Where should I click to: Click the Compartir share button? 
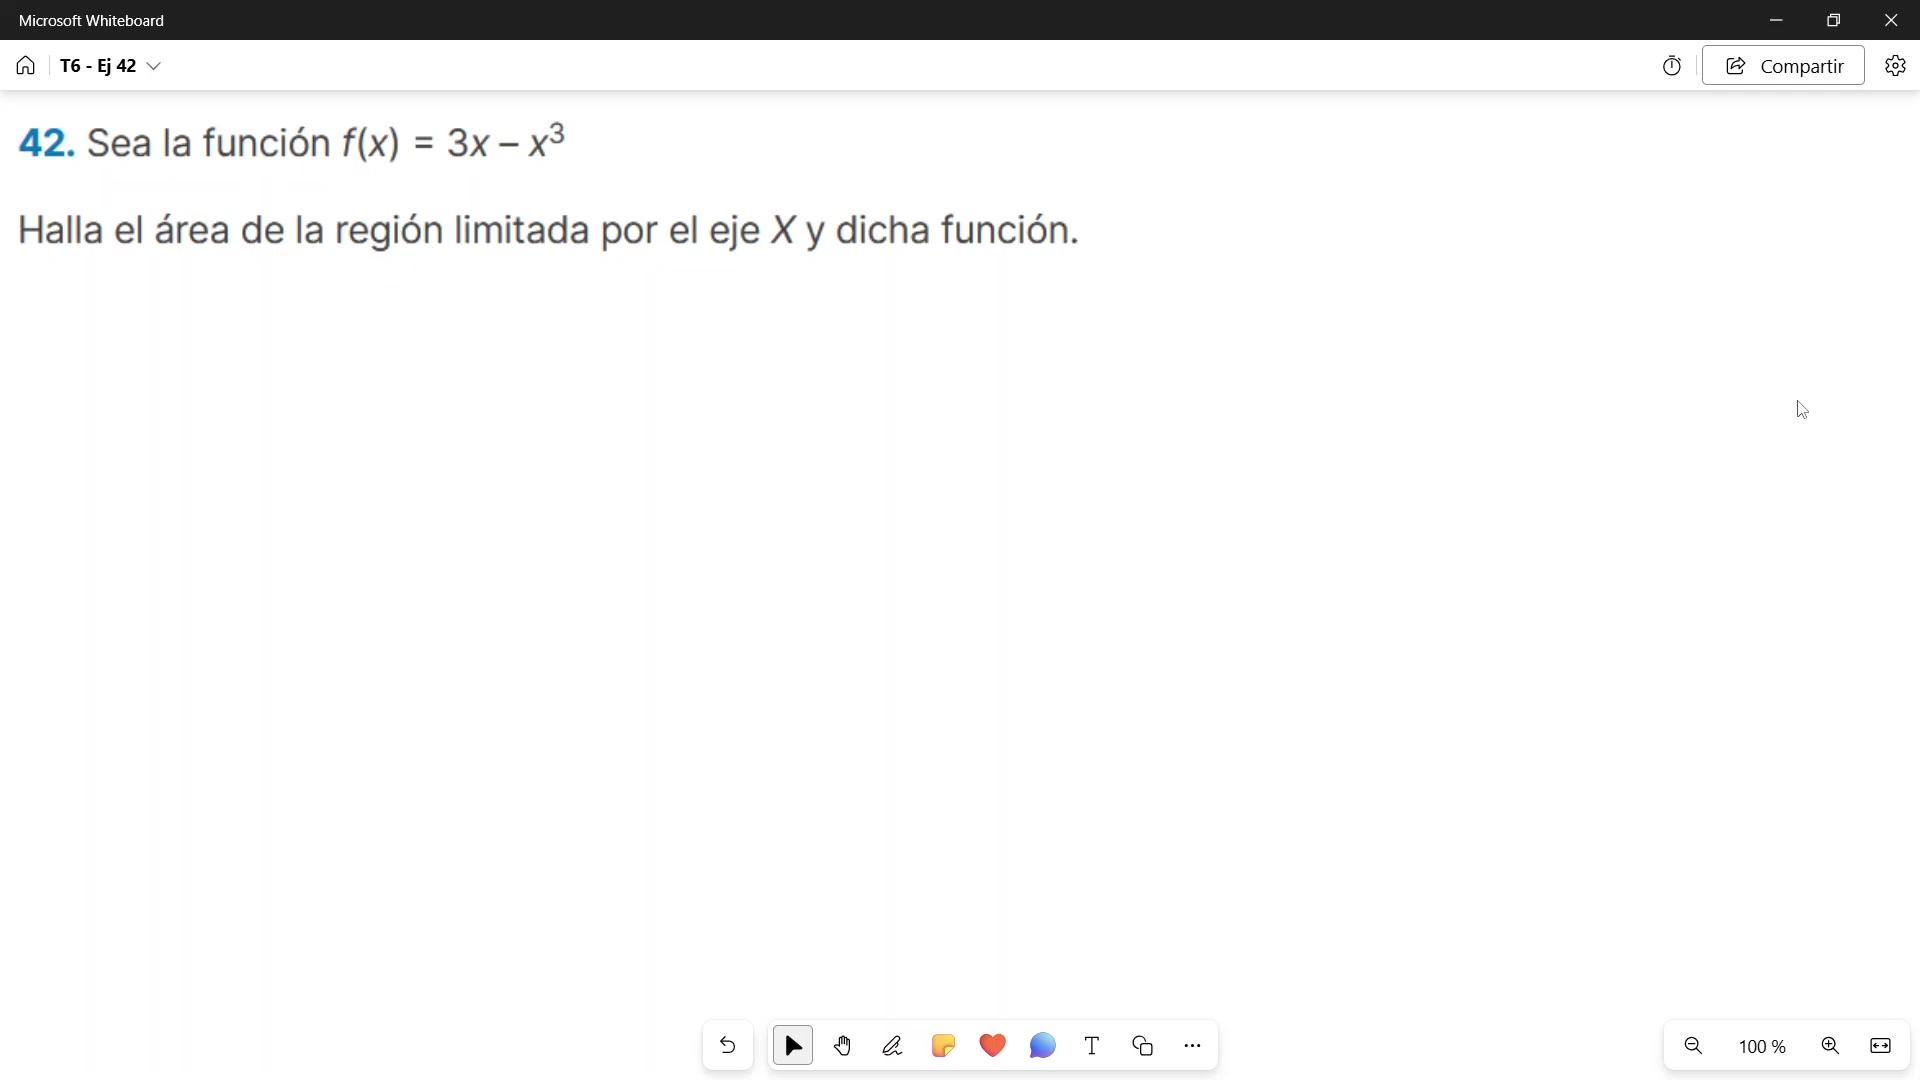1783,66
